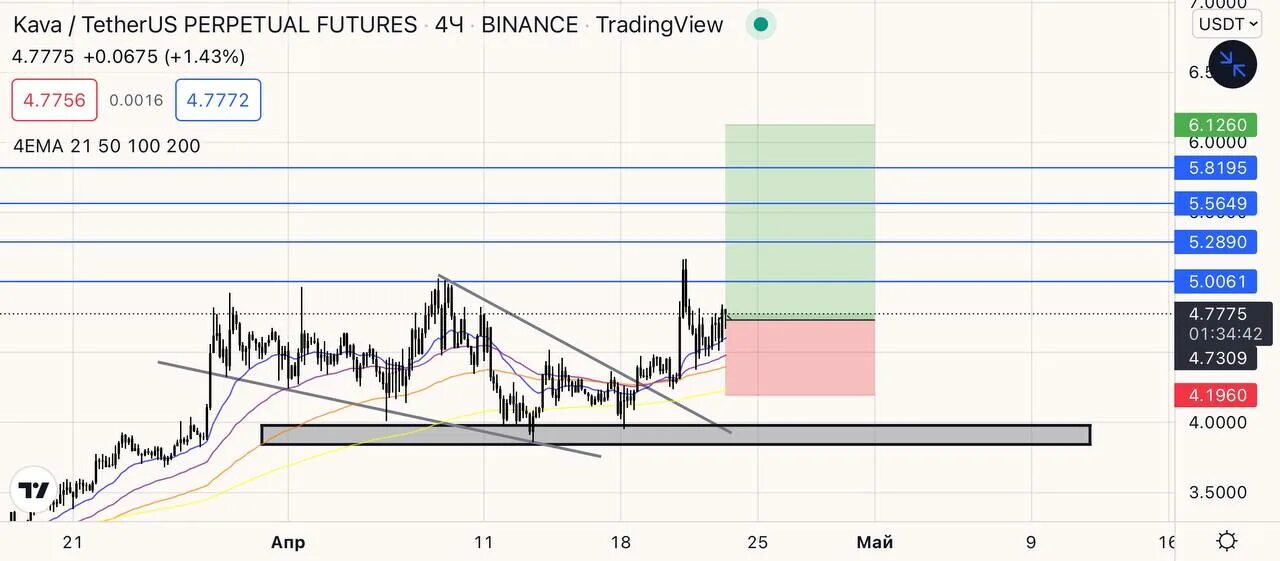Select the 5.0061 horizontal line price label
Image resolution: width=1280 pixels, height=561 pixels.
click(1217, 282)
